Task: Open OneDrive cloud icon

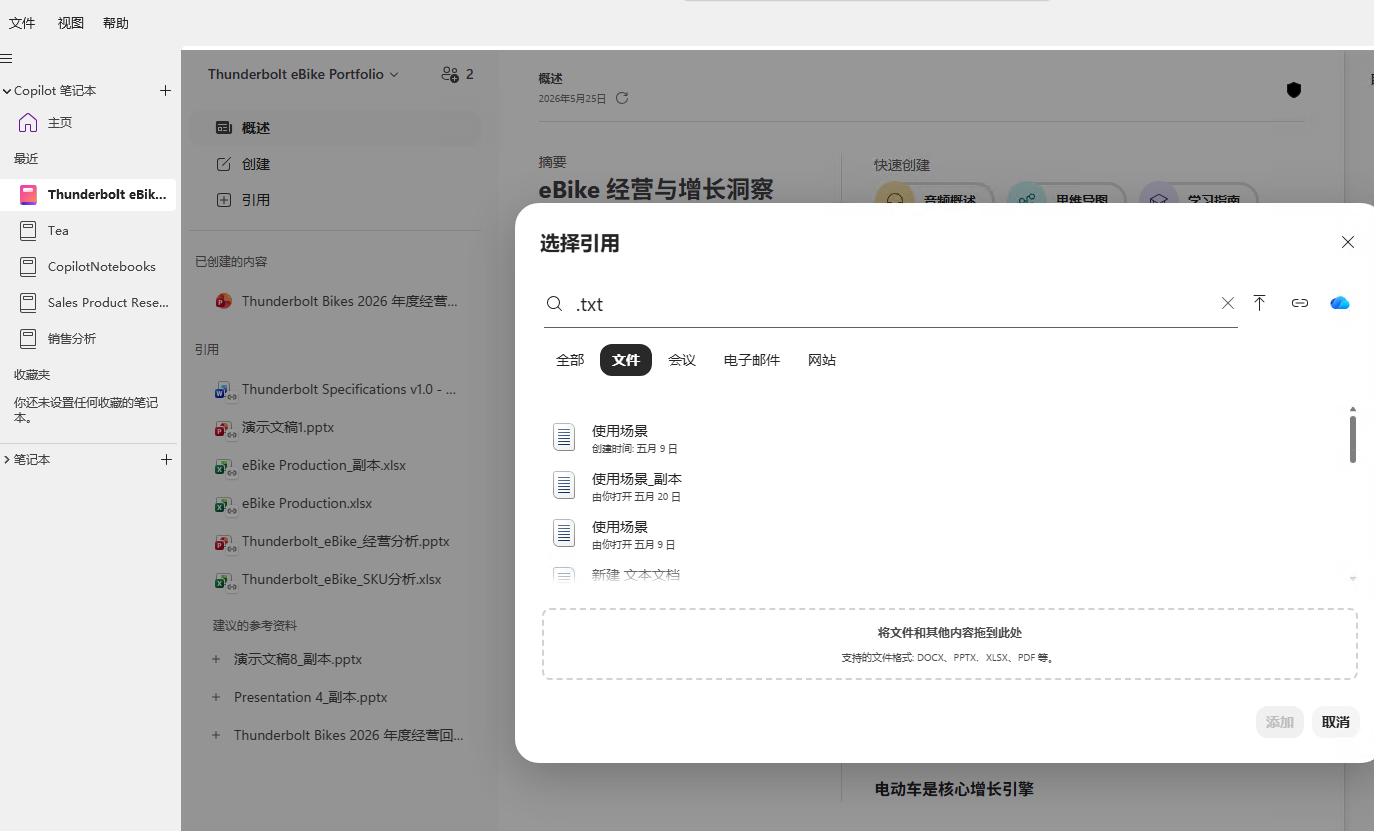Action: pos(1340,303)
